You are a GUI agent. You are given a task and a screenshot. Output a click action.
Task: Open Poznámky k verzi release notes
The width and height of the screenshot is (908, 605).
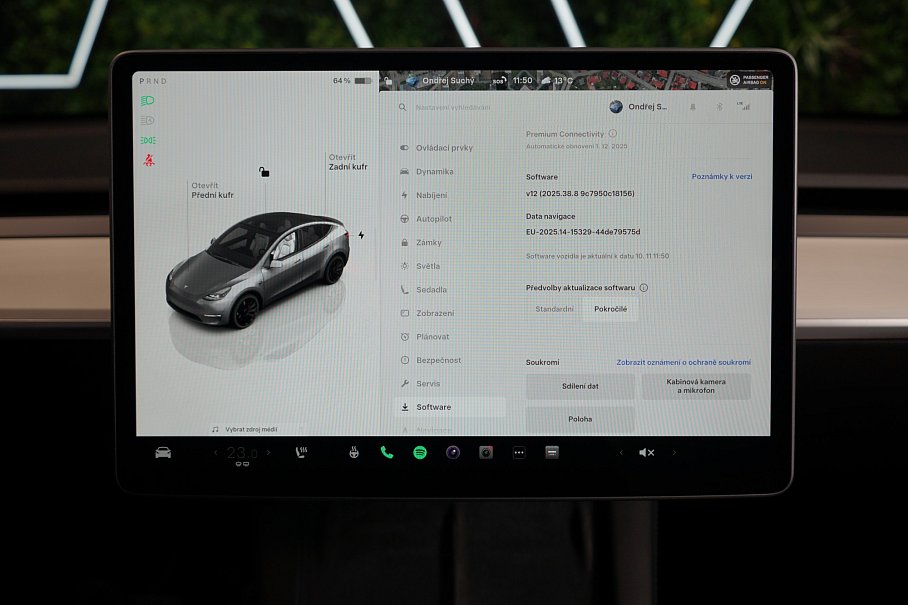click(x=722, y=176)
